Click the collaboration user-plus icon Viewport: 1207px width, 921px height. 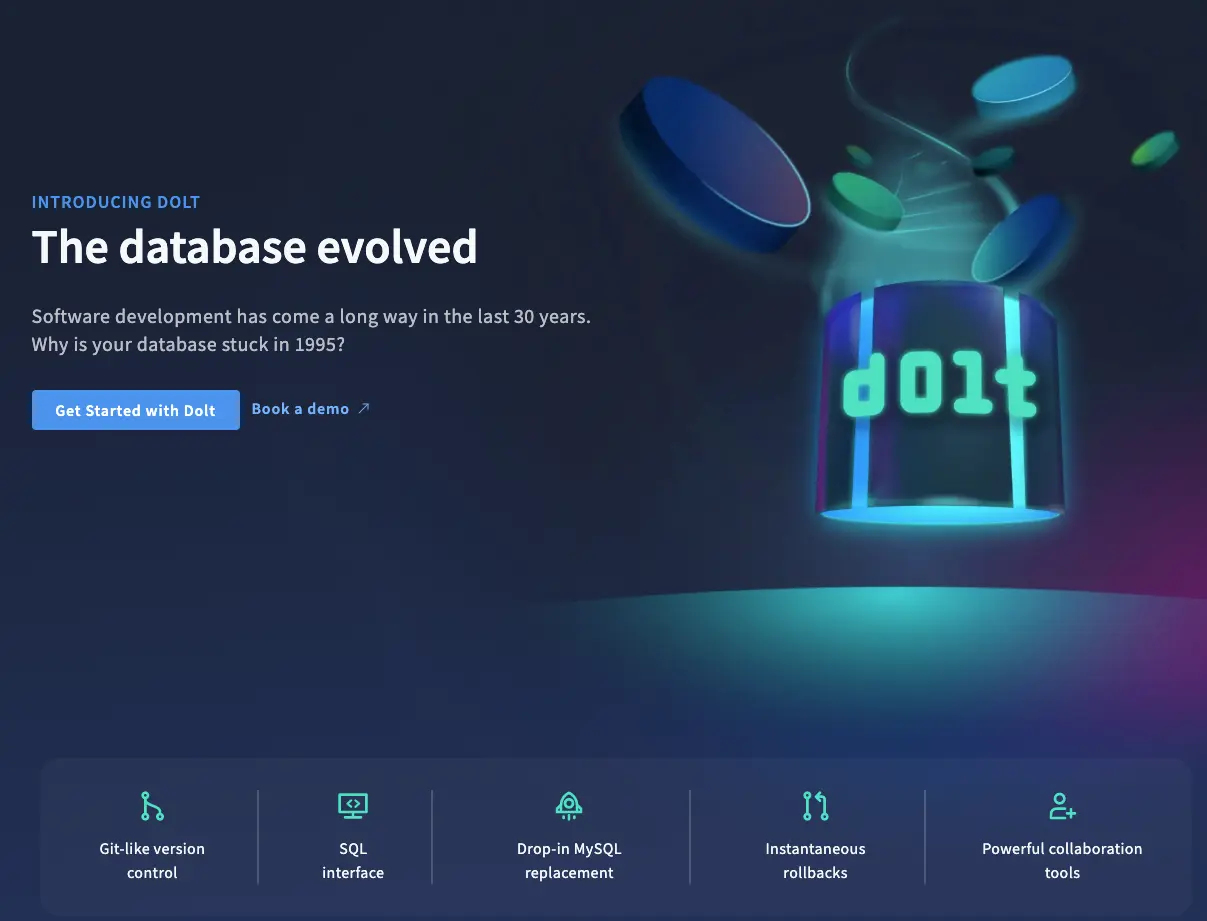tap(1062, 805)
